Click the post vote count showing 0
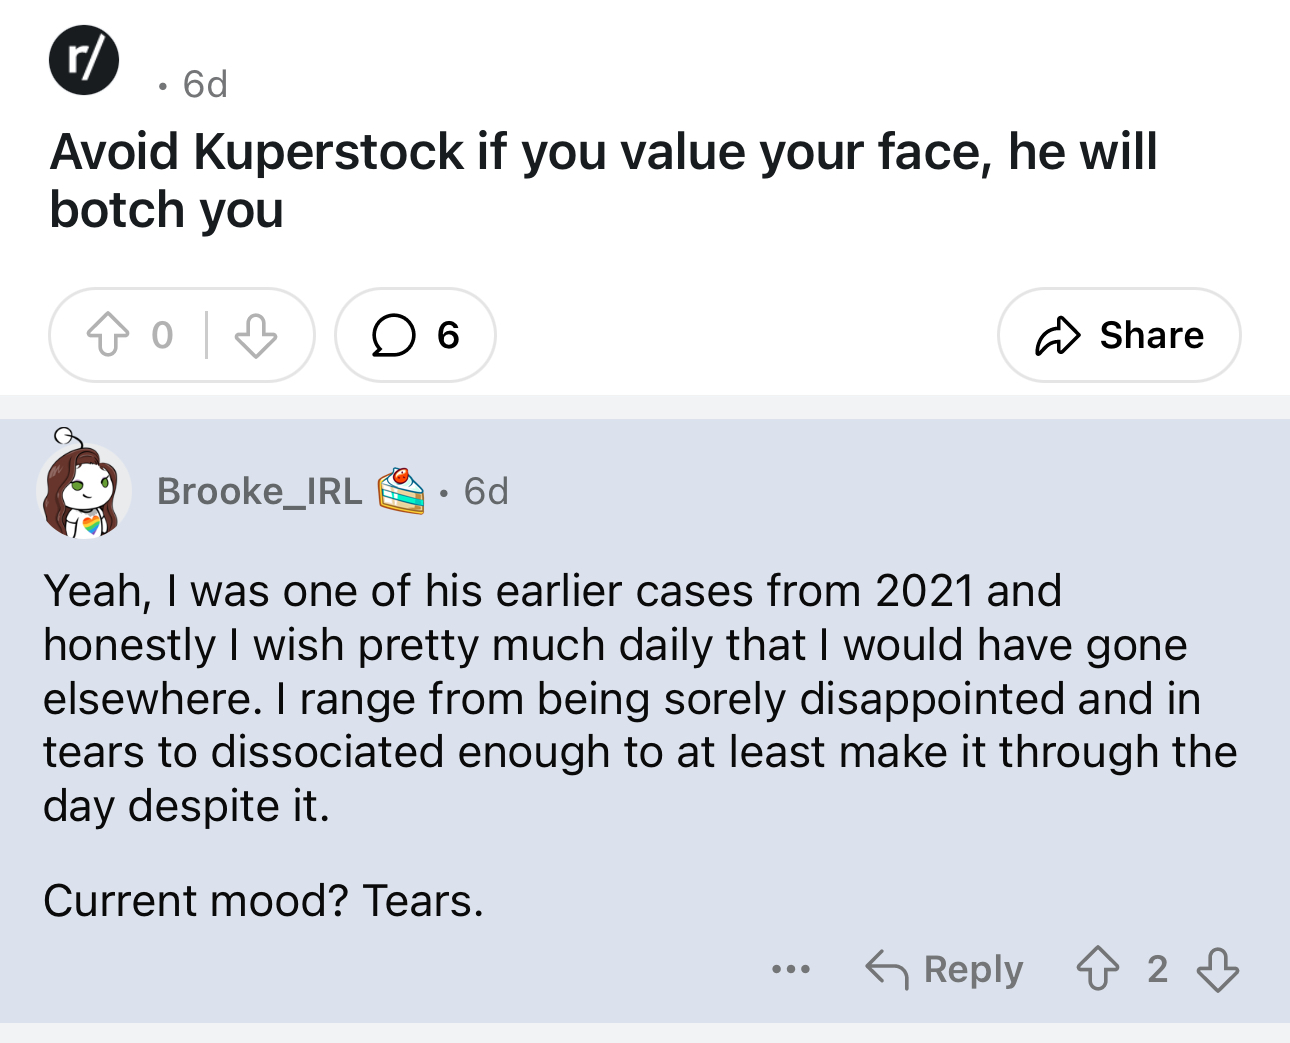This screenshot has height=1043, width=1290. pos(162,335)
